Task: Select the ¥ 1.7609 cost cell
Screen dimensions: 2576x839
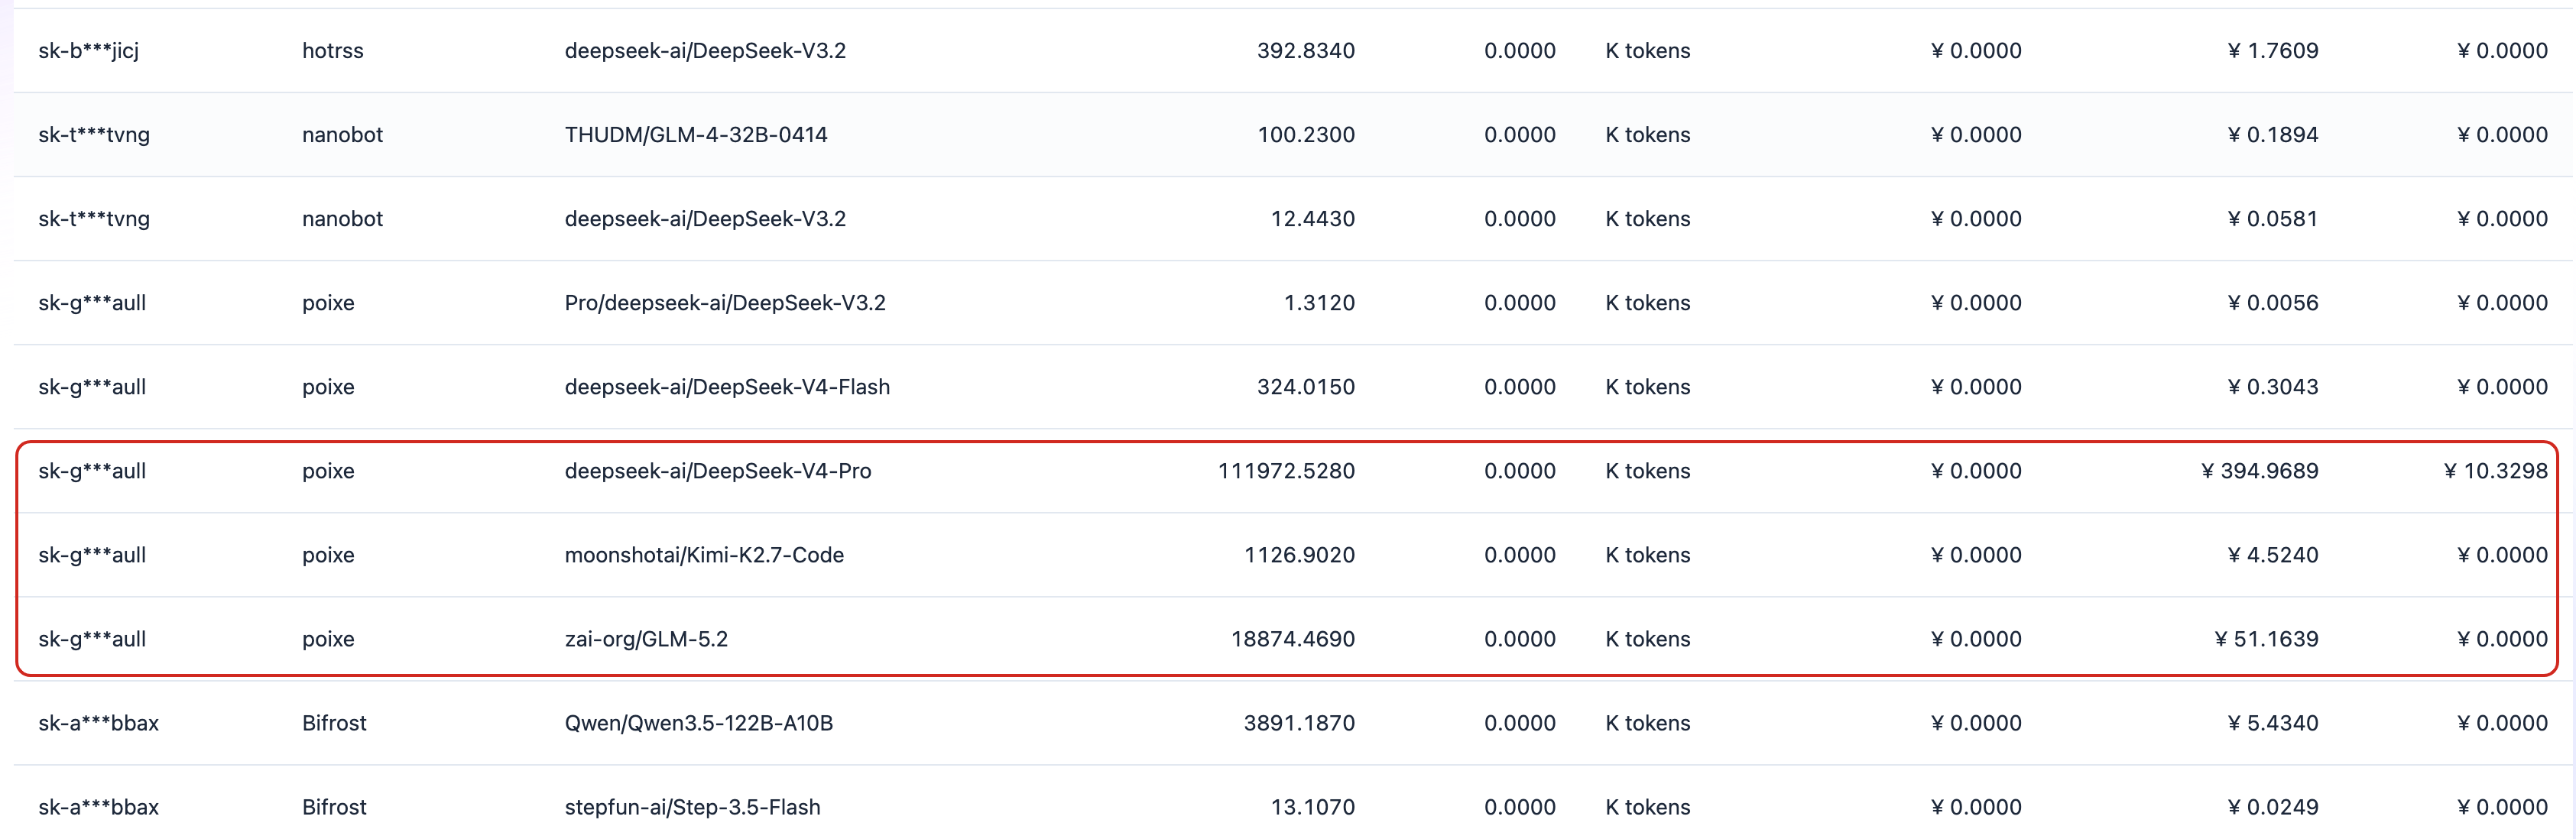Action: (x=2272, y=51)
